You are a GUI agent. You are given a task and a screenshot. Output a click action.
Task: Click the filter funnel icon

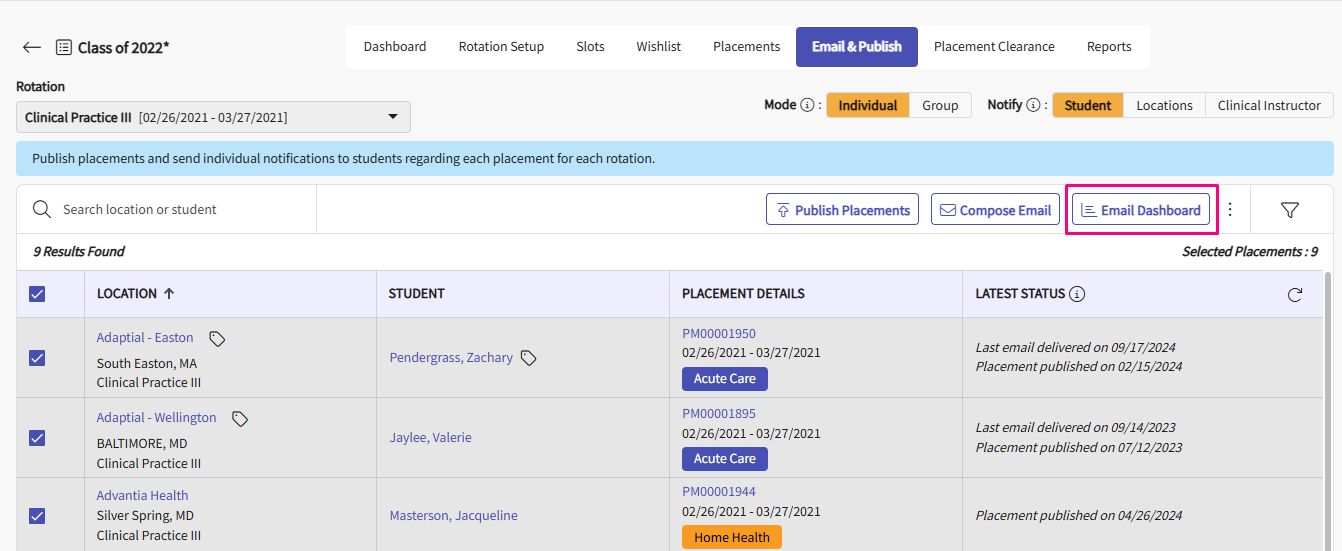coord(1290,210)
